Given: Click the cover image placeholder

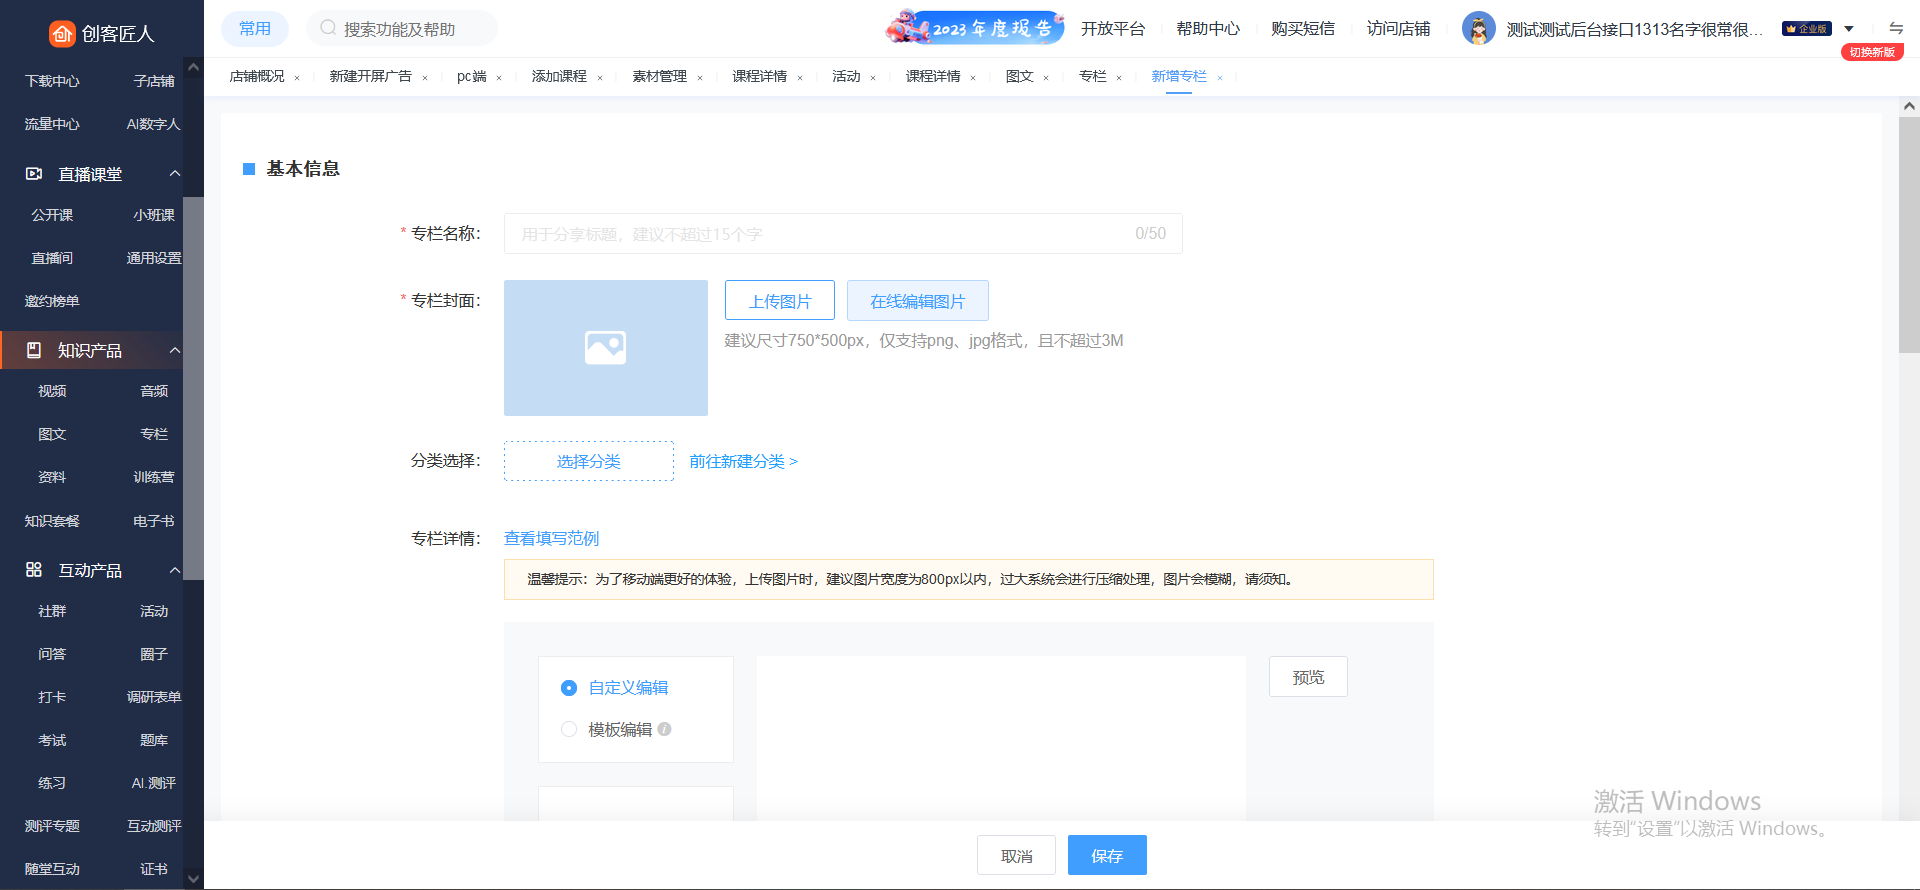Looking at the screenshot, I should point(605,348).
